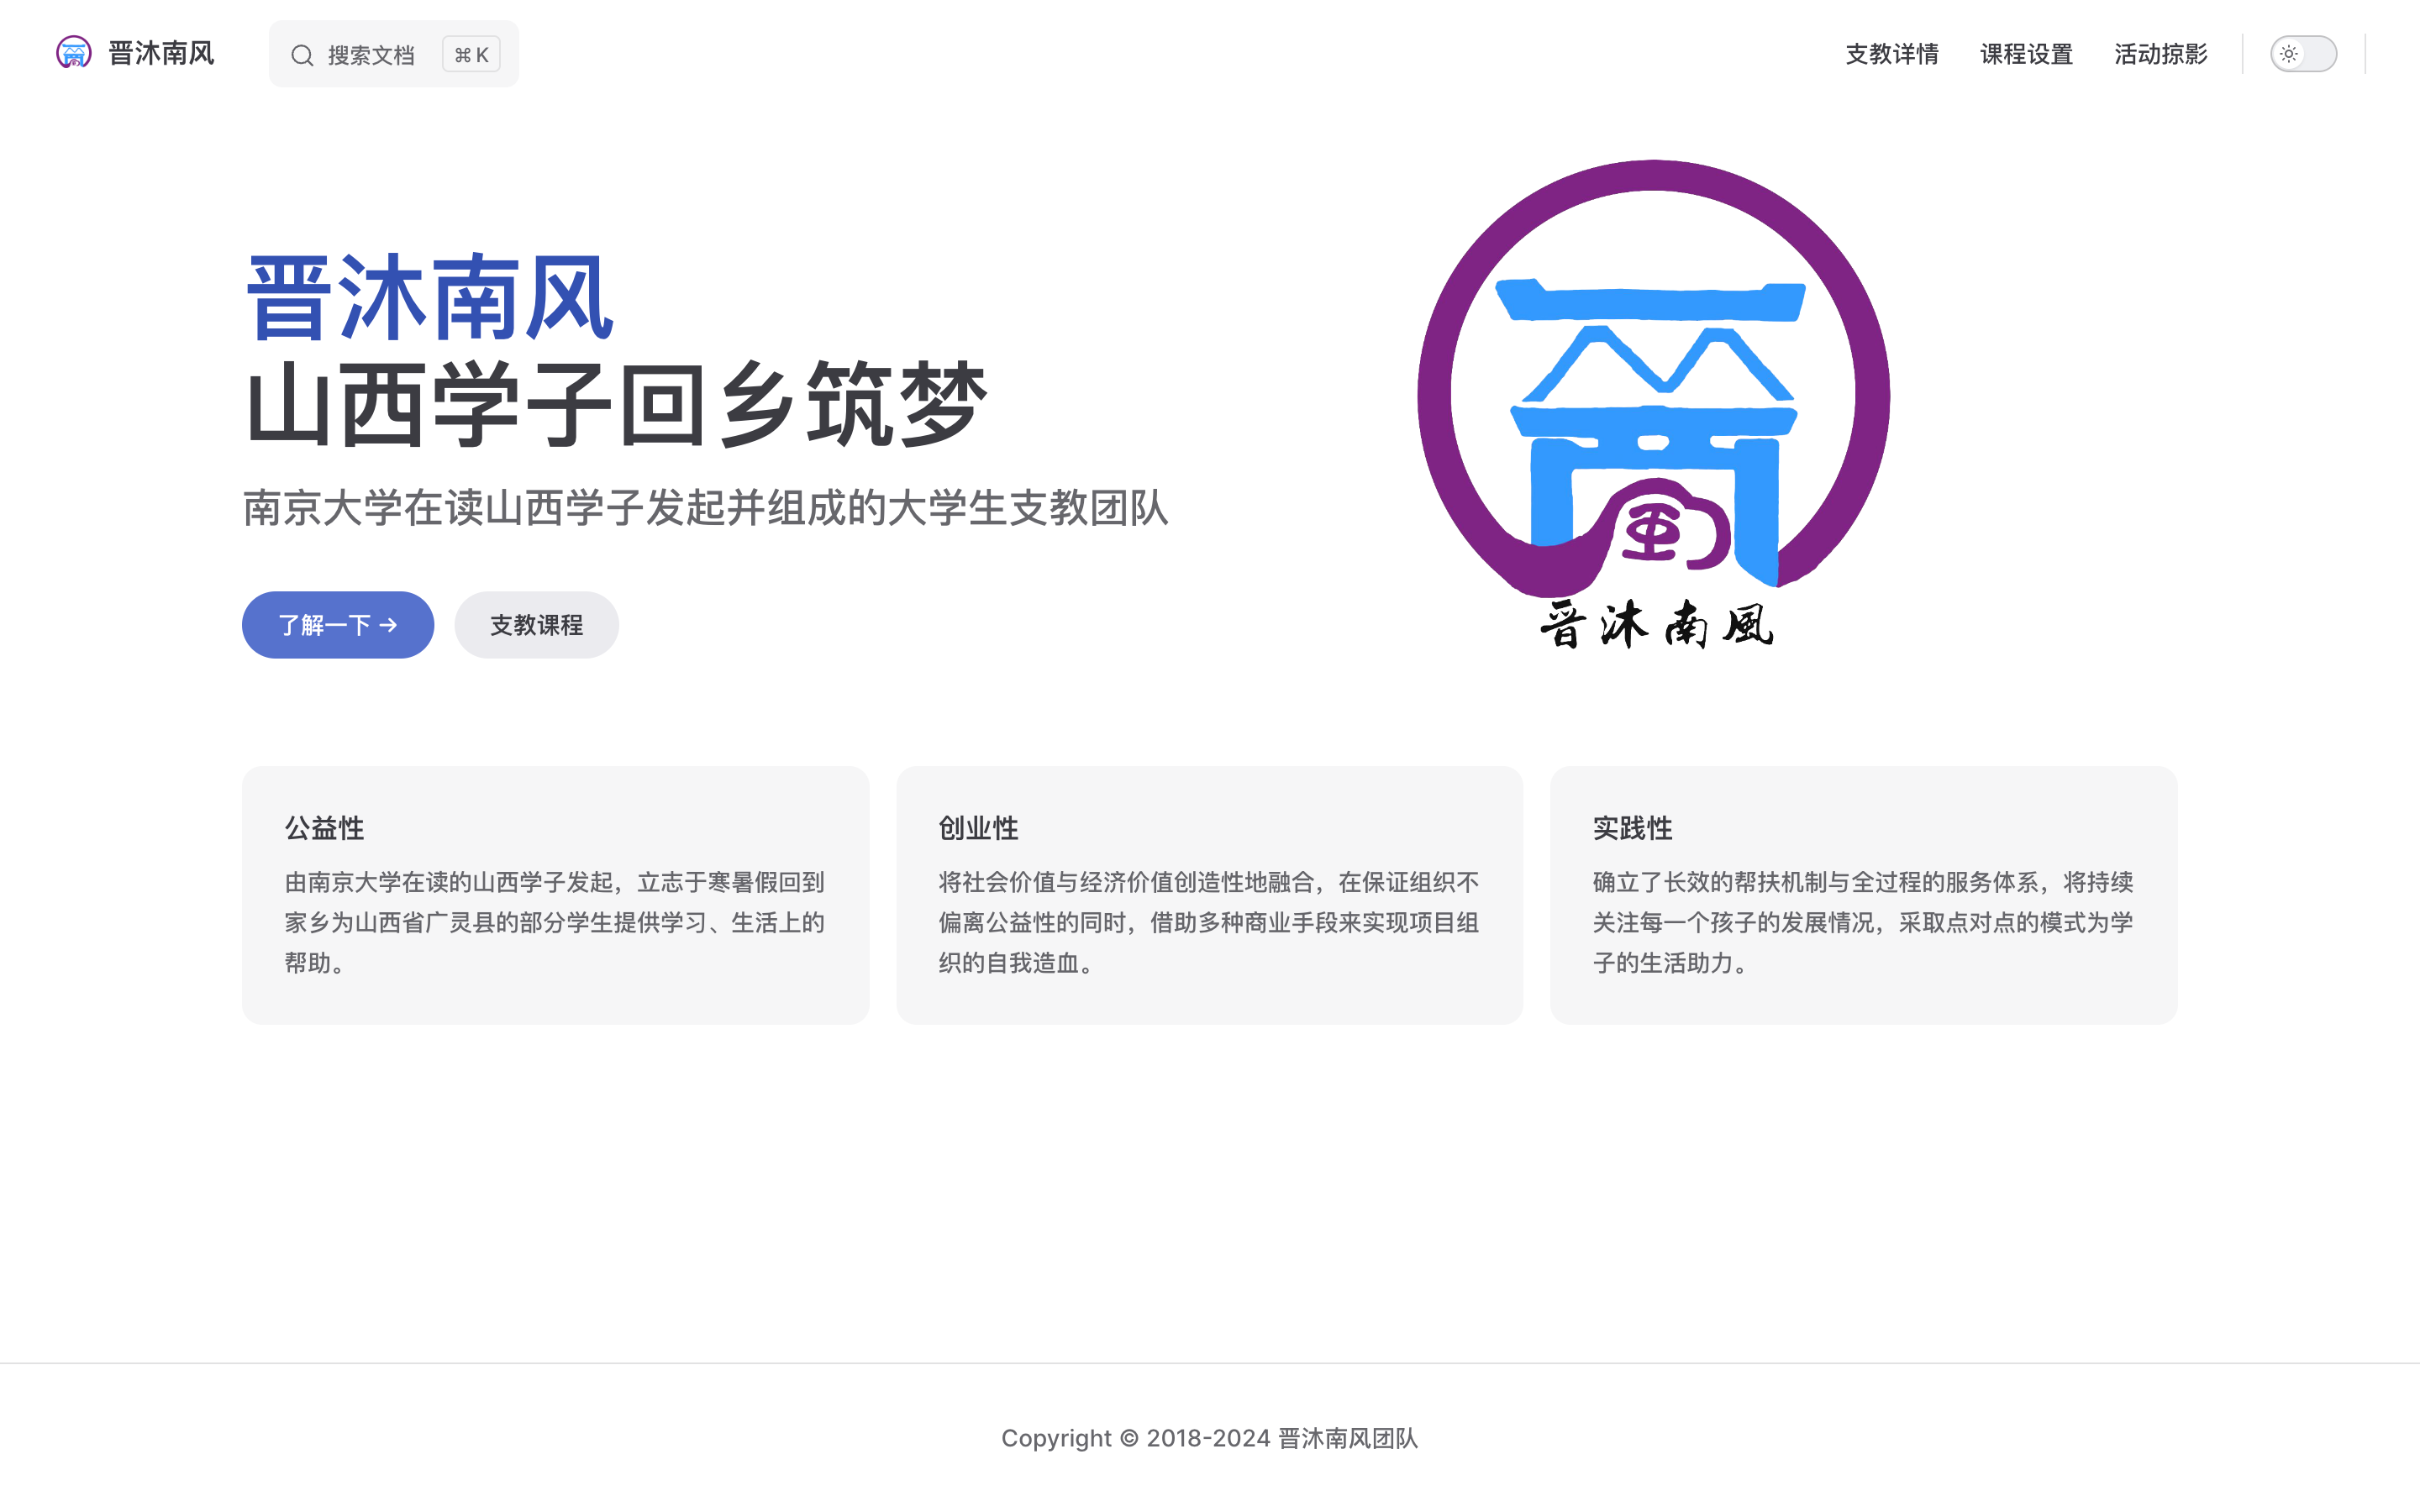Image resolution: width=2420 pixels, height=1512 pixels.
Task: Select the large purple team logo image
Action: [1655, 400]
